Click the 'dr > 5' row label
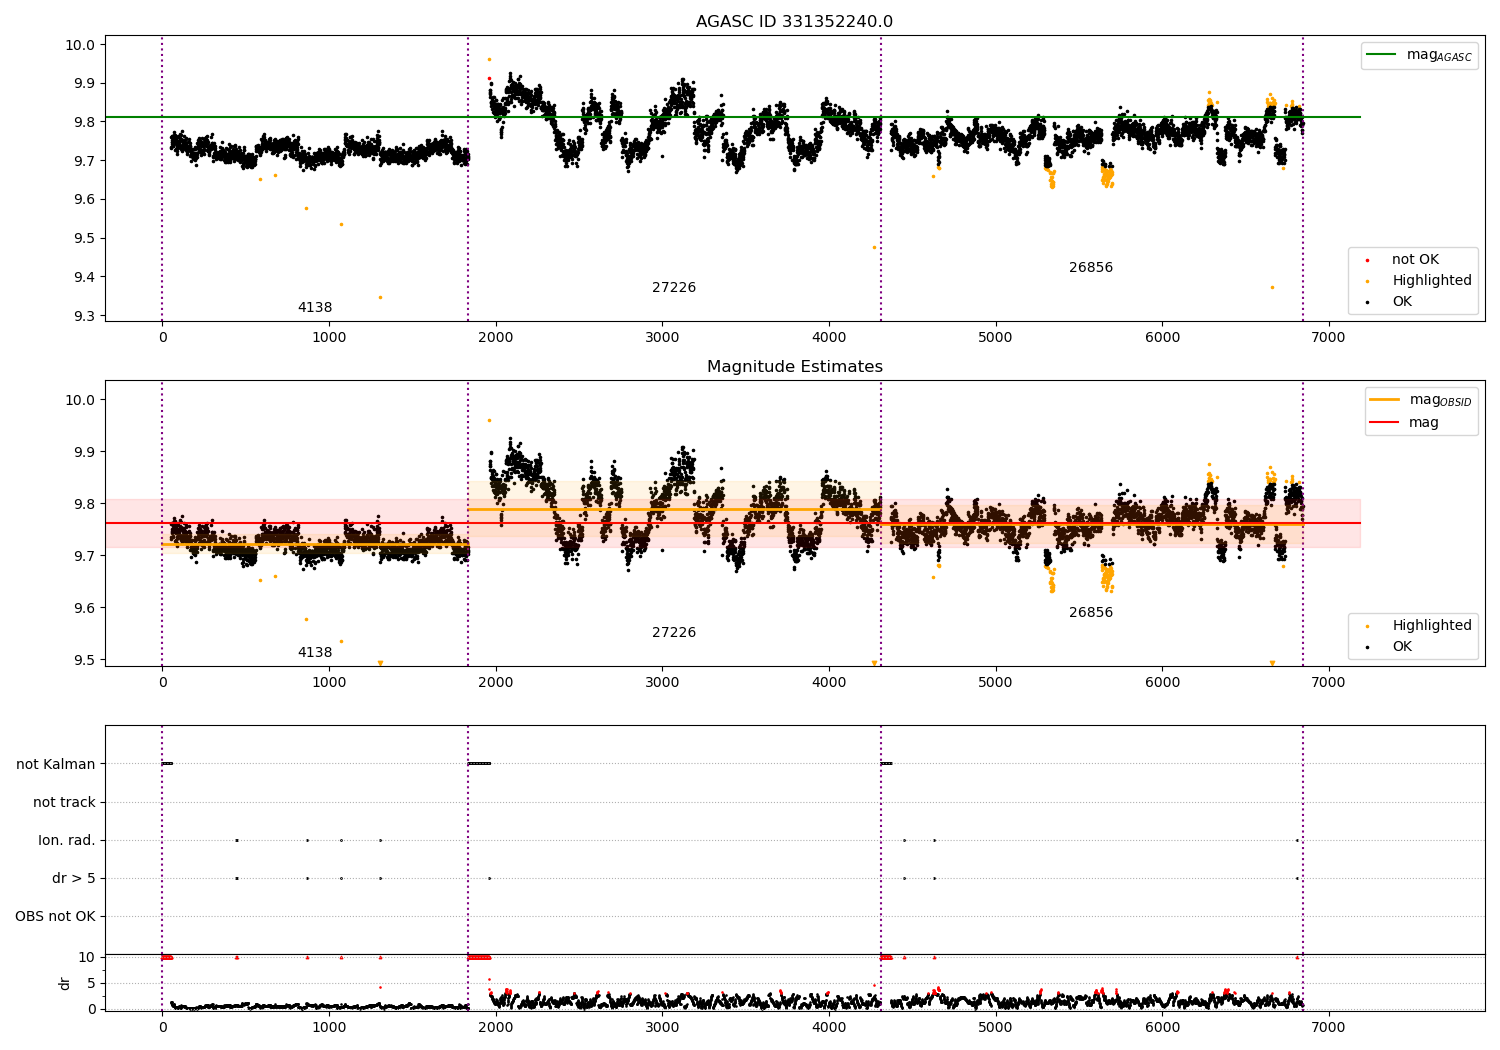Screen dimensions: 1500x1050 point(74,879)
